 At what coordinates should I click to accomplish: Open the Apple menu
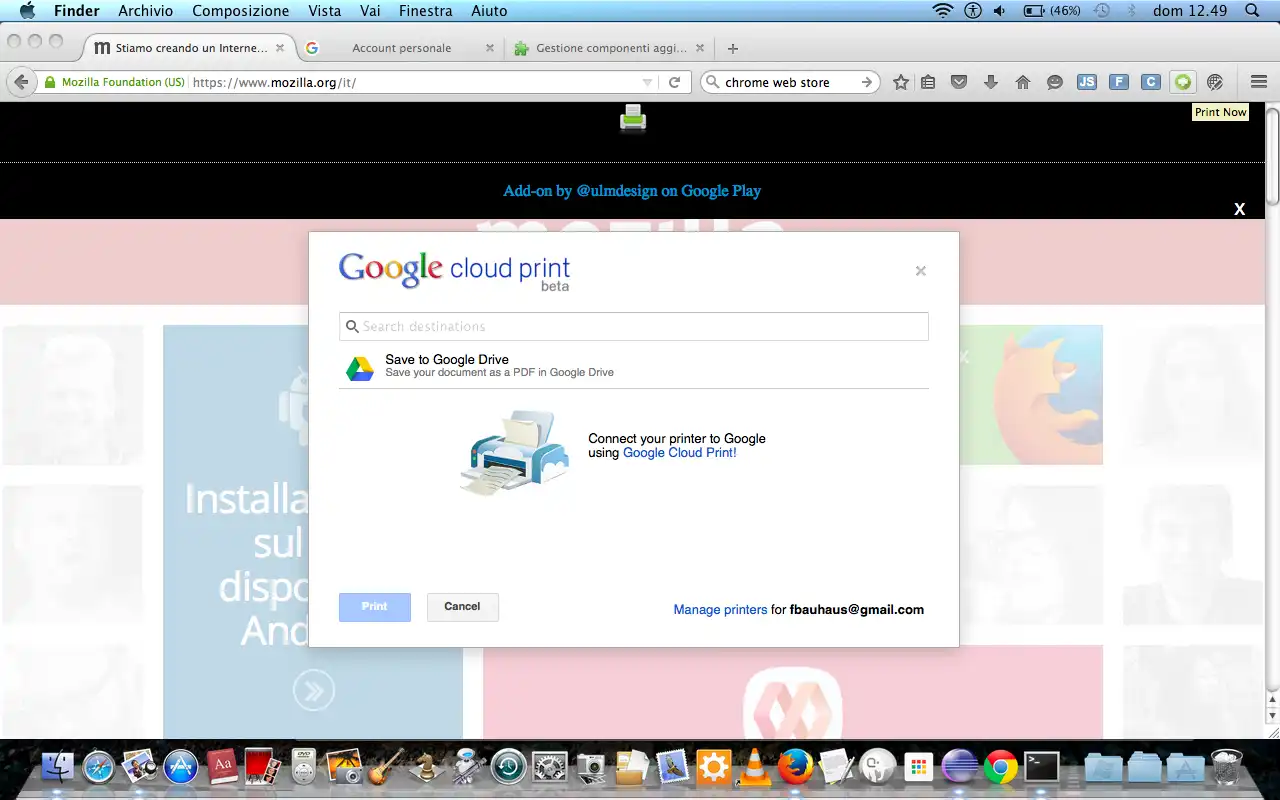[x=27, y=11]
